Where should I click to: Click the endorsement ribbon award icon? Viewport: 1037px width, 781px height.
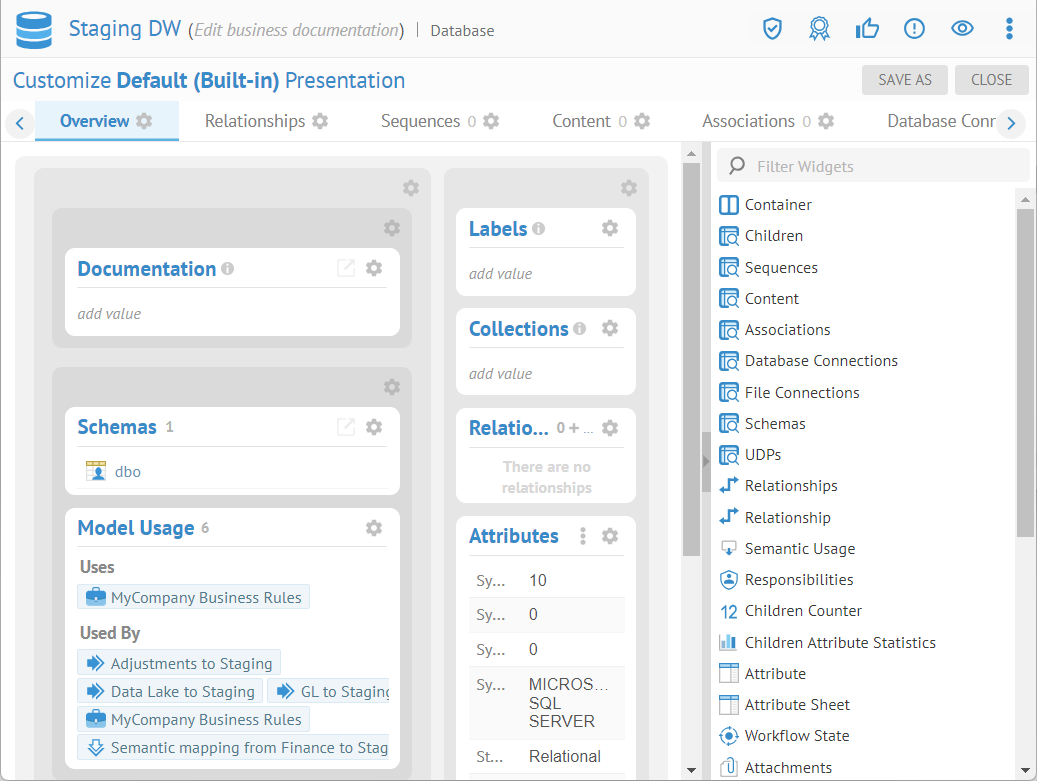tap(819, 29)
